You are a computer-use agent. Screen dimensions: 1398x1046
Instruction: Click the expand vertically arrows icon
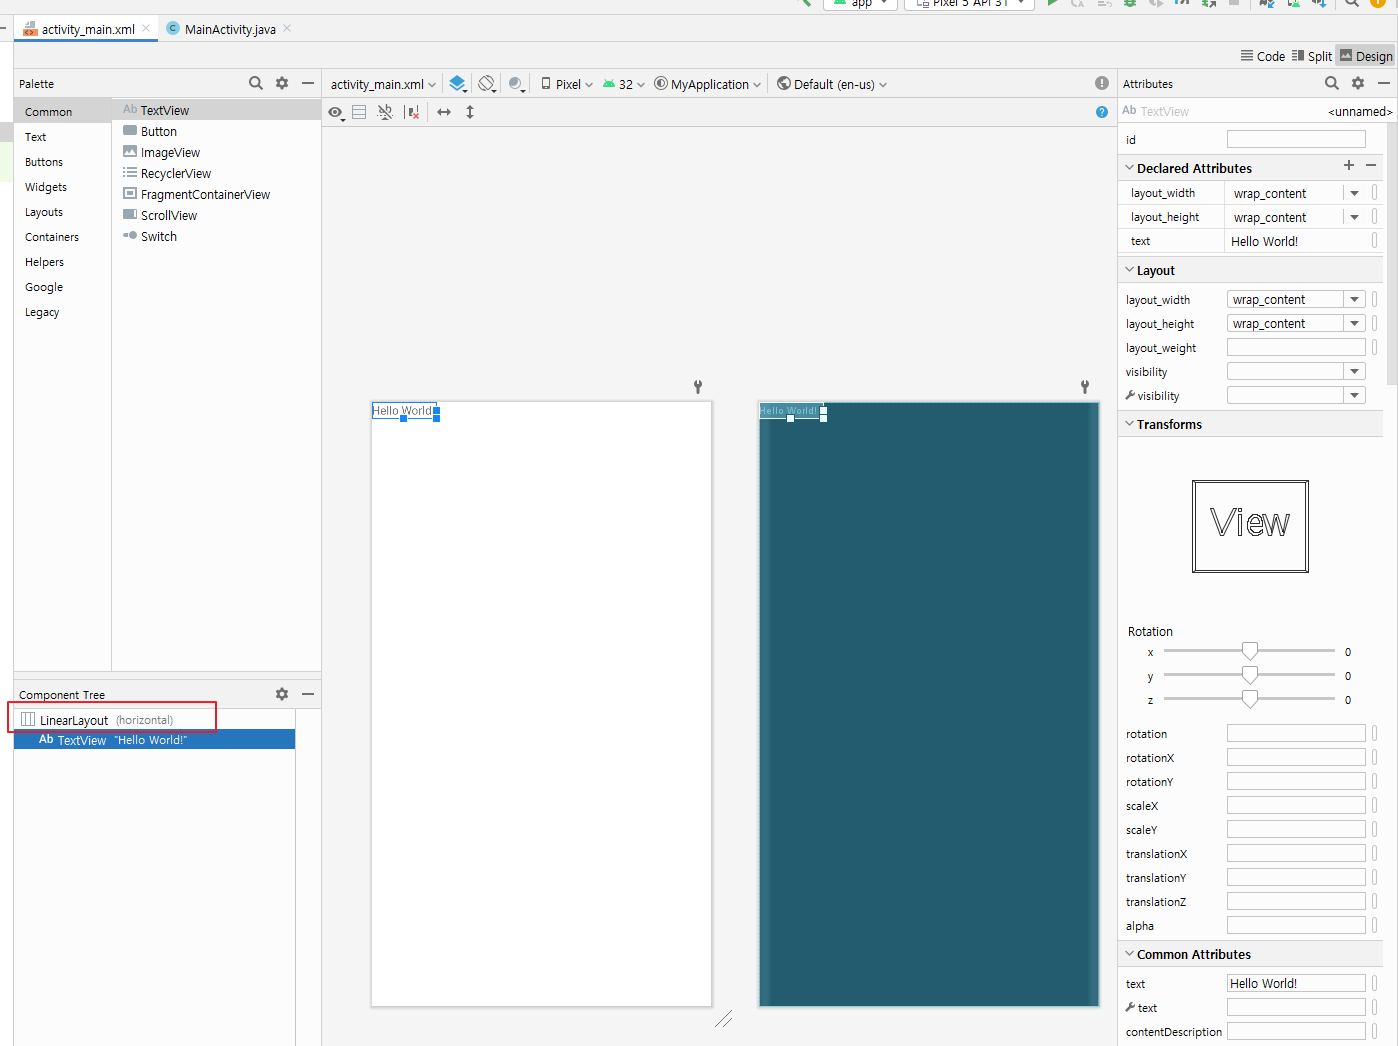tap(470, 112)
